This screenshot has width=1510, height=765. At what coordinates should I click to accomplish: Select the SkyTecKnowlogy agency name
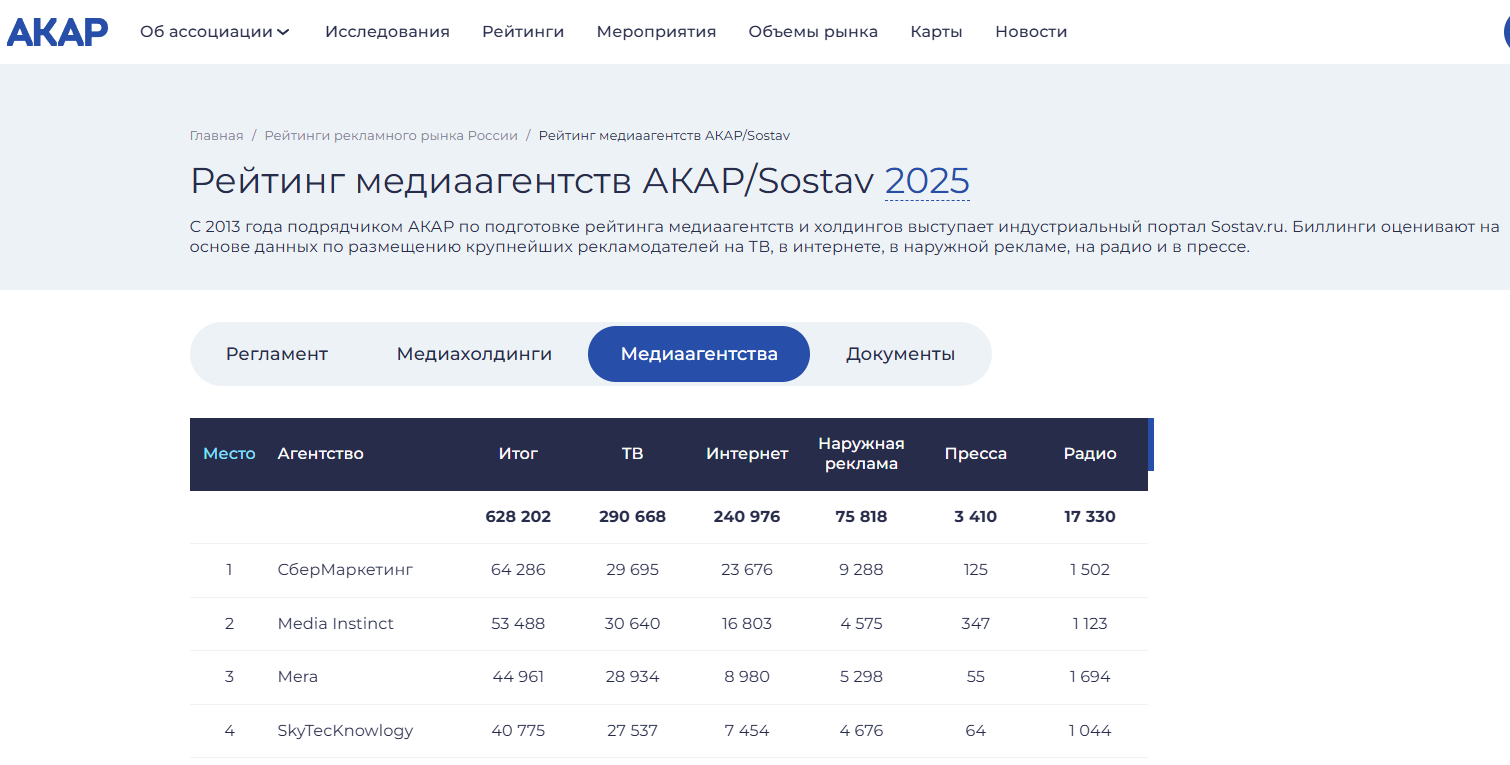345,731
